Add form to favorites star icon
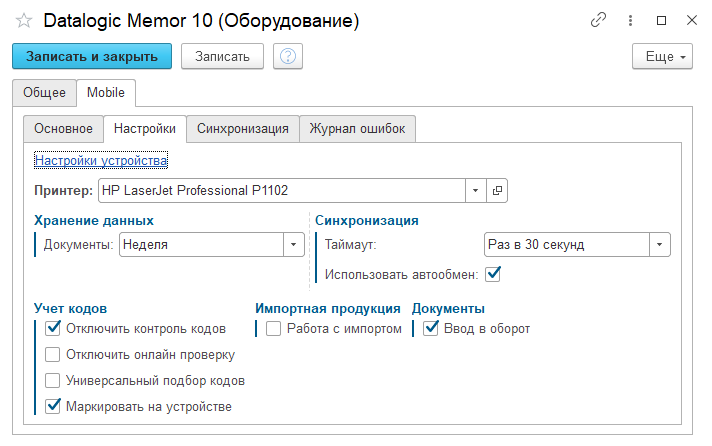712x446 pixels. tap(24, 21)
